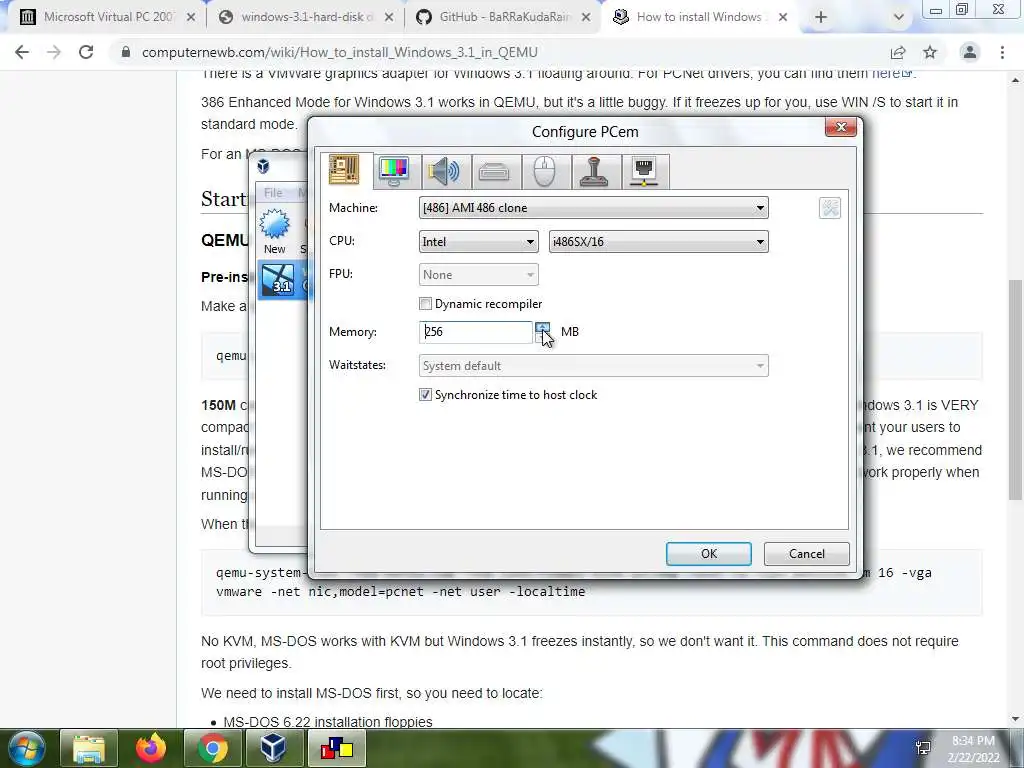Open the File menu in VirtualBox window
The height and width of the screenshot is (768, 1024).
[273, 193]
